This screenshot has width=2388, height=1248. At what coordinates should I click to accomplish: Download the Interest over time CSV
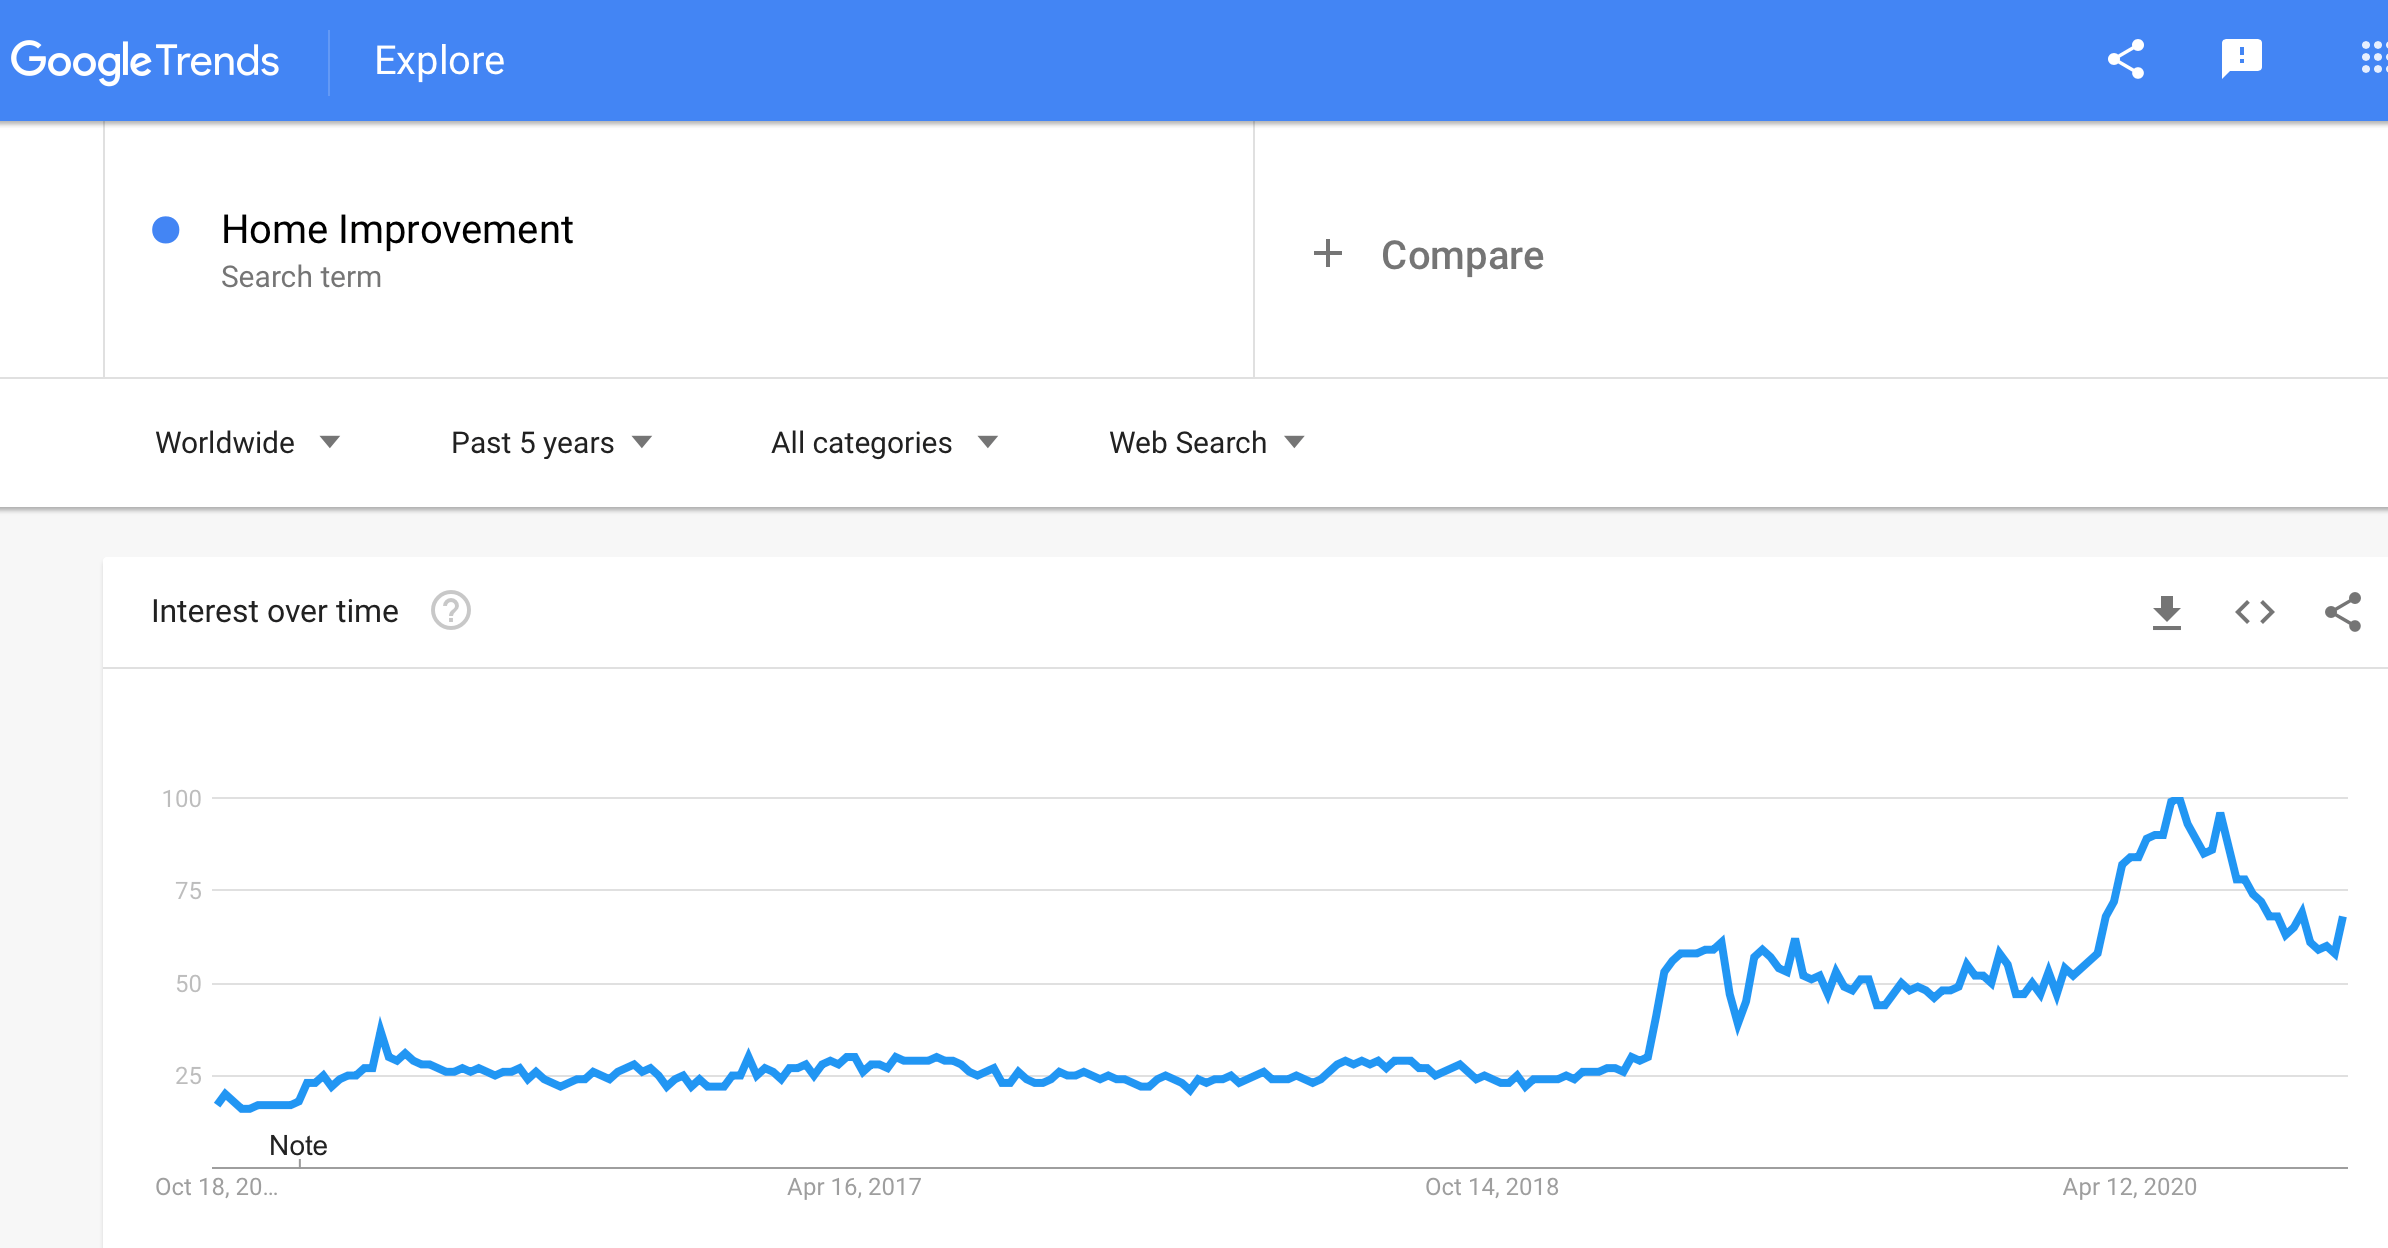point(2166,612)
